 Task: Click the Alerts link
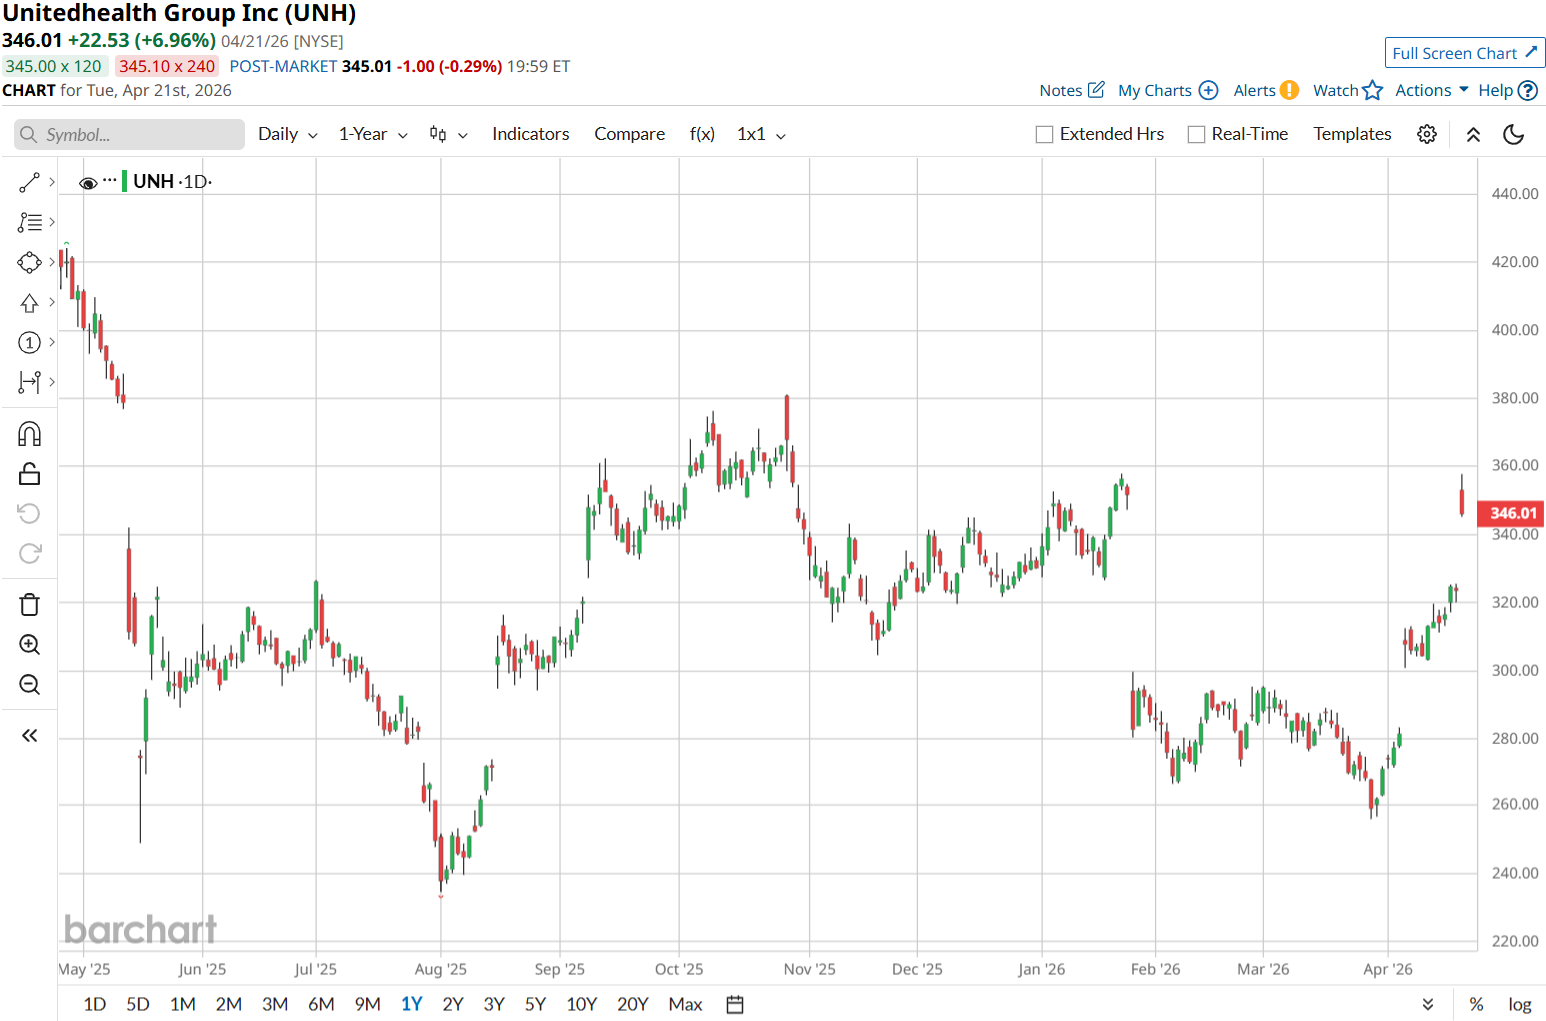pyautogui.click(x=1254, y=90)
